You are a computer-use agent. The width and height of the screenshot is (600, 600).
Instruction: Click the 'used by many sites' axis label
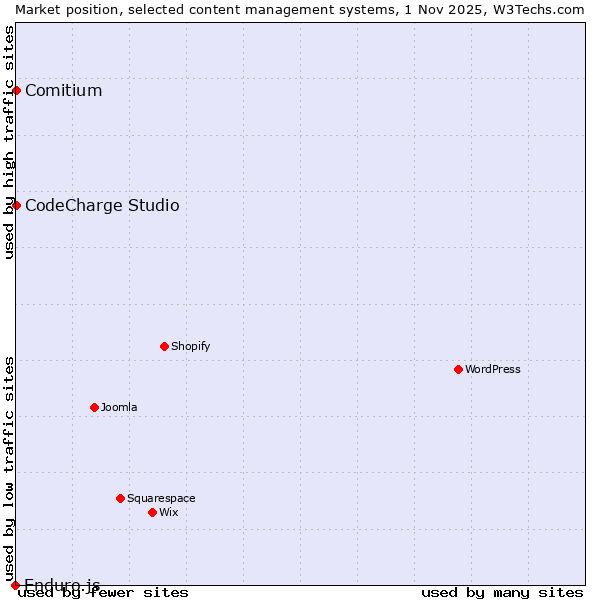502,593
